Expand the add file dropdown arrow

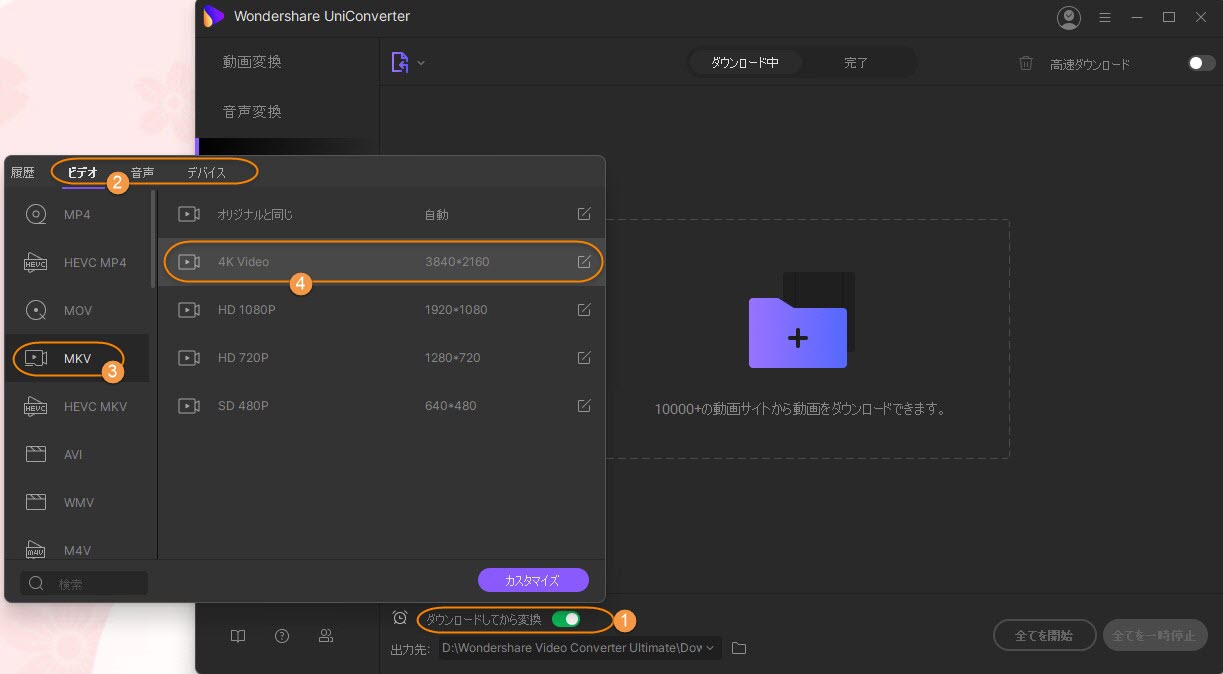click(x=421, y=63)
